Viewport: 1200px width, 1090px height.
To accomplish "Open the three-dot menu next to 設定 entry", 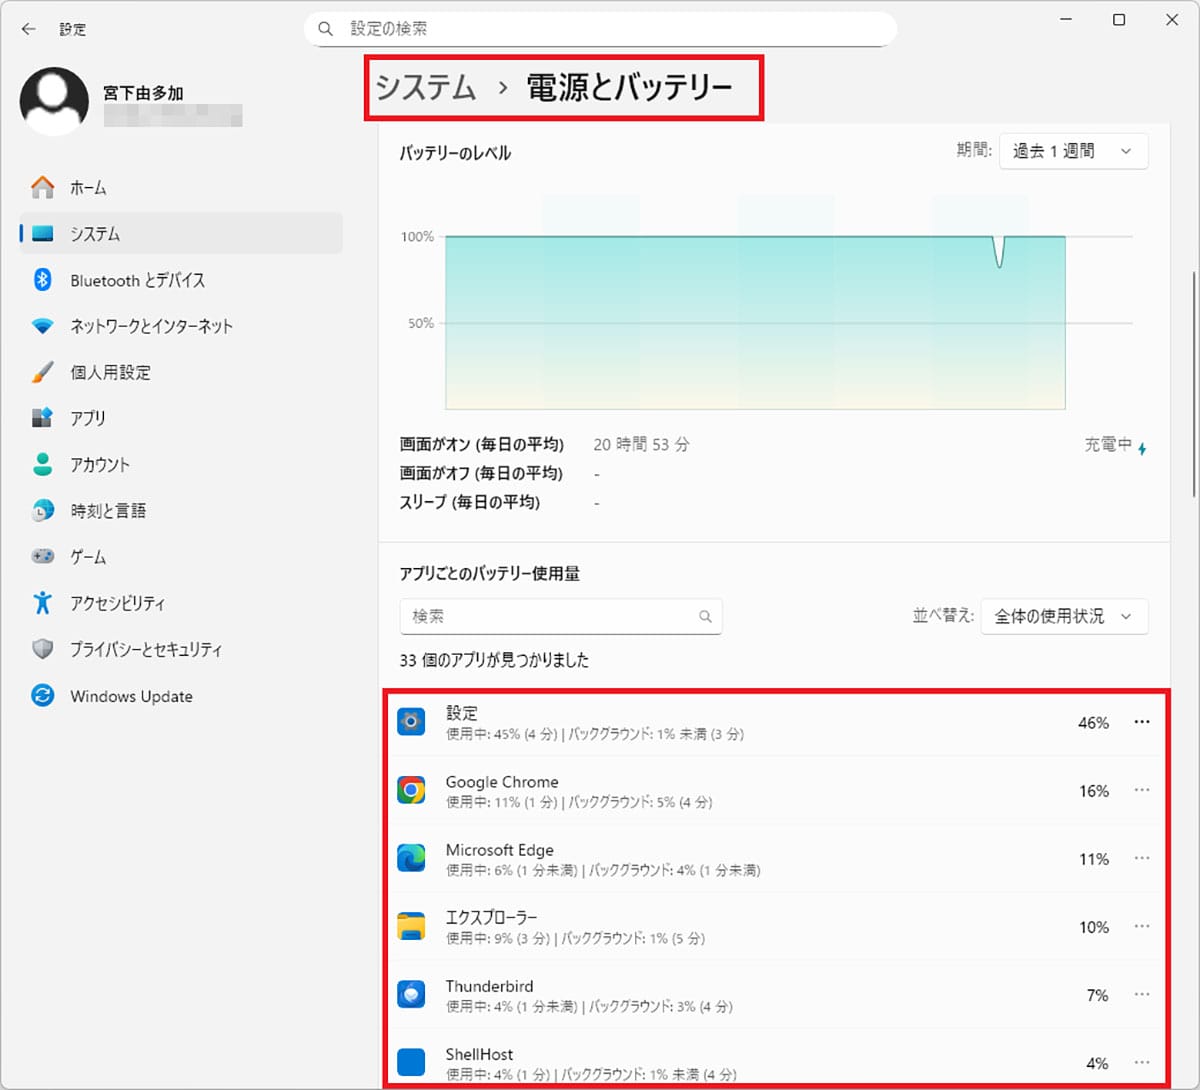I will tap(1142, 722).
